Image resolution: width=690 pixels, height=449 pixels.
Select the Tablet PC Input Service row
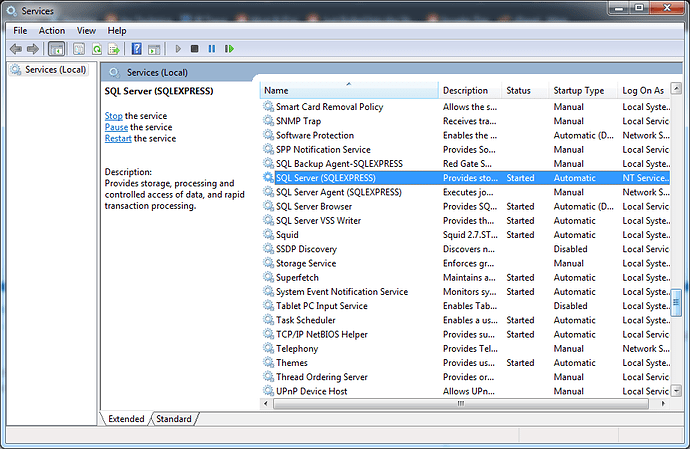[466, 306]
